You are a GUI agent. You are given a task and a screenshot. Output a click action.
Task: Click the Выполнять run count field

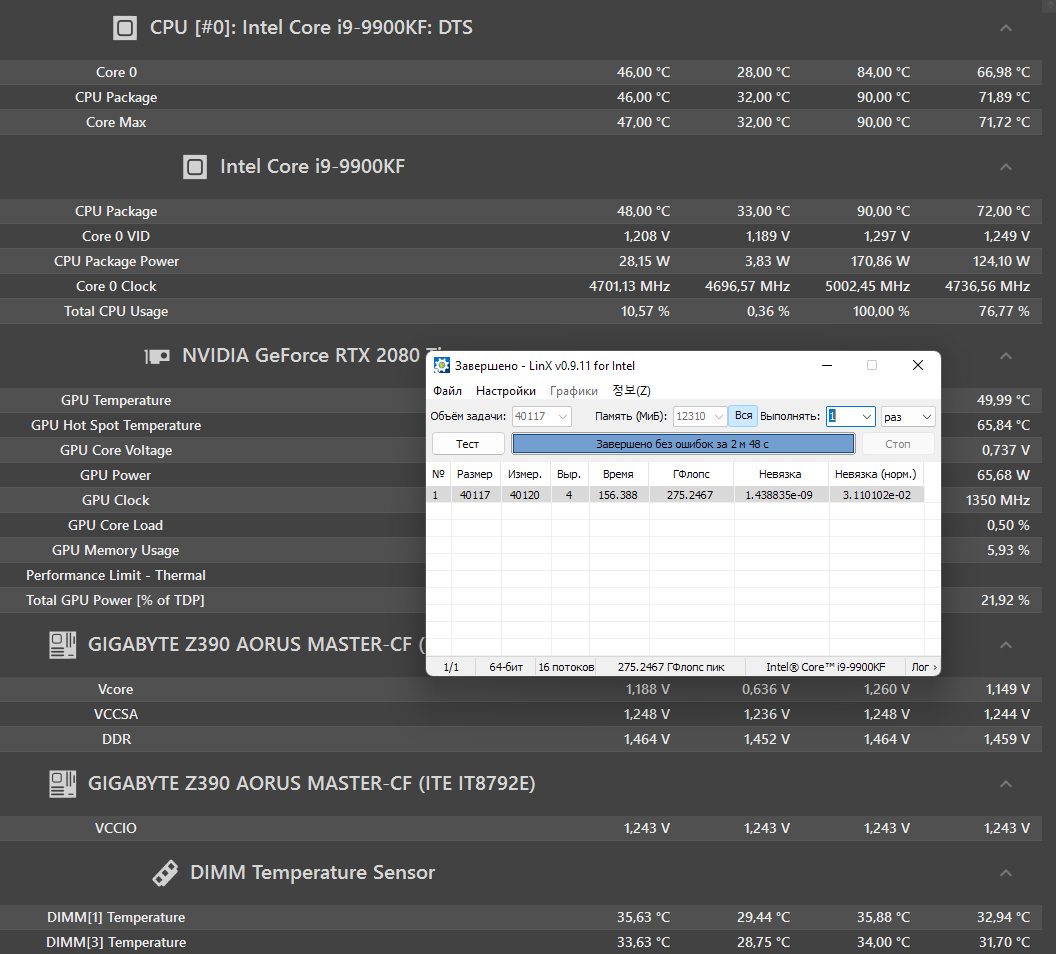(850, 417)
